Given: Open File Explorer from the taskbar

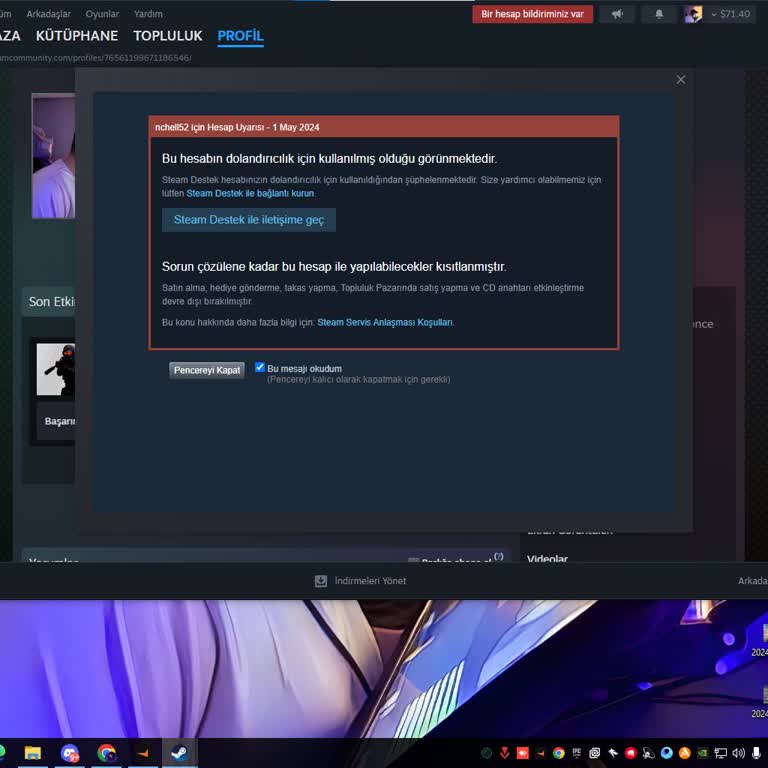Looking at the screenshot, I should [33, 753].
